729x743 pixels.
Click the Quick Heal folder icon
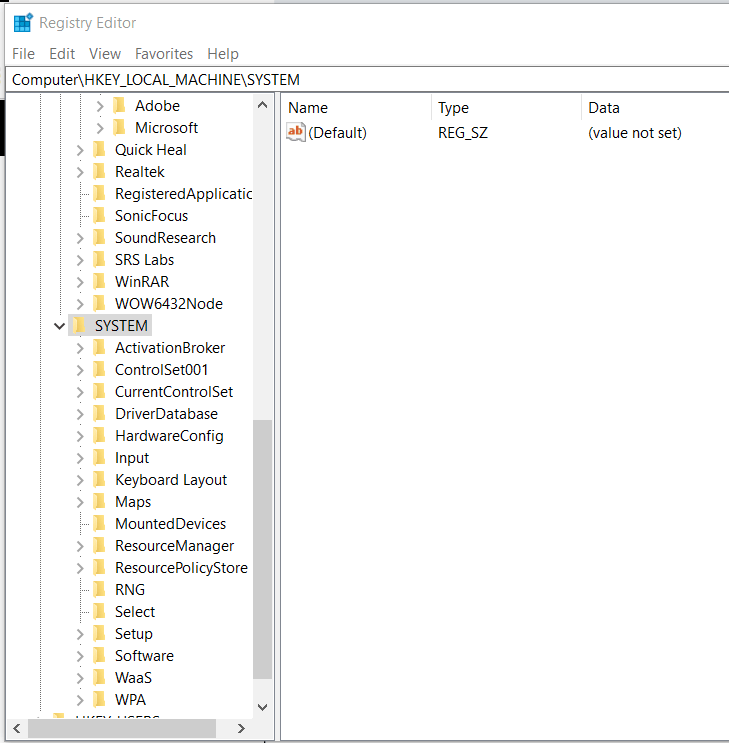click(x=100, y=149)
